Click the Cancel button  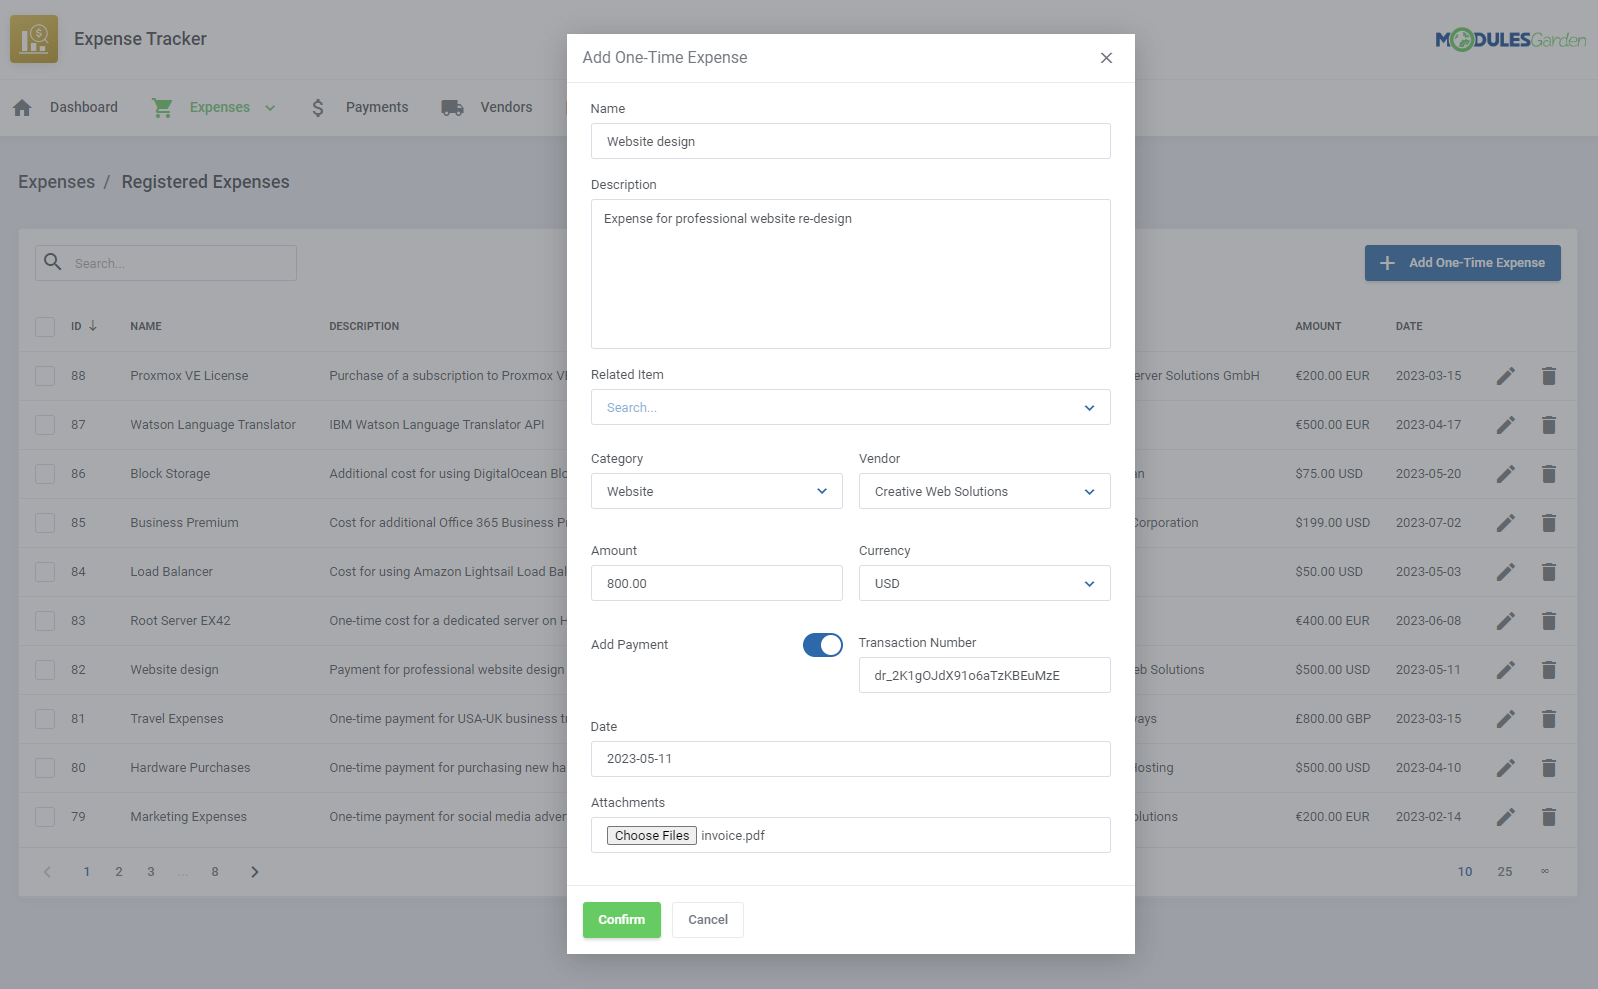[x=708, y=920]
